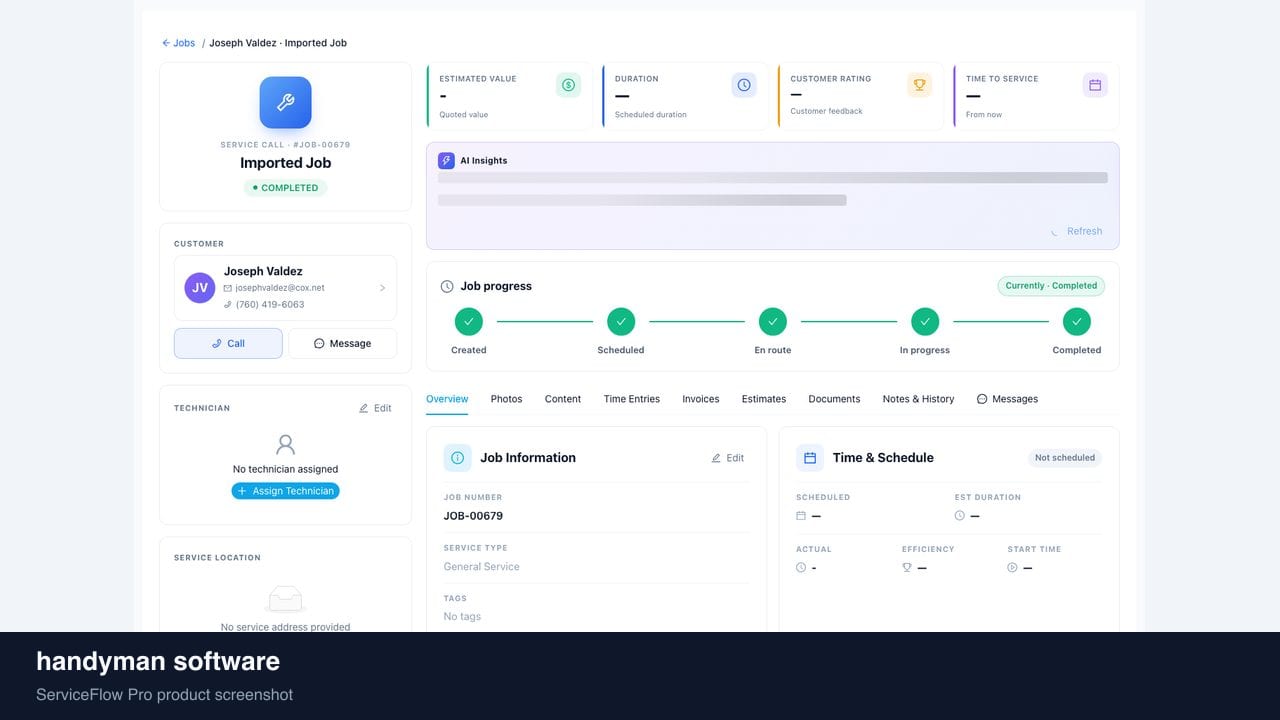This screenshot has height=720, width=1280.
Task: Click the Not scheduled badge
Action: coord(1065,458)
